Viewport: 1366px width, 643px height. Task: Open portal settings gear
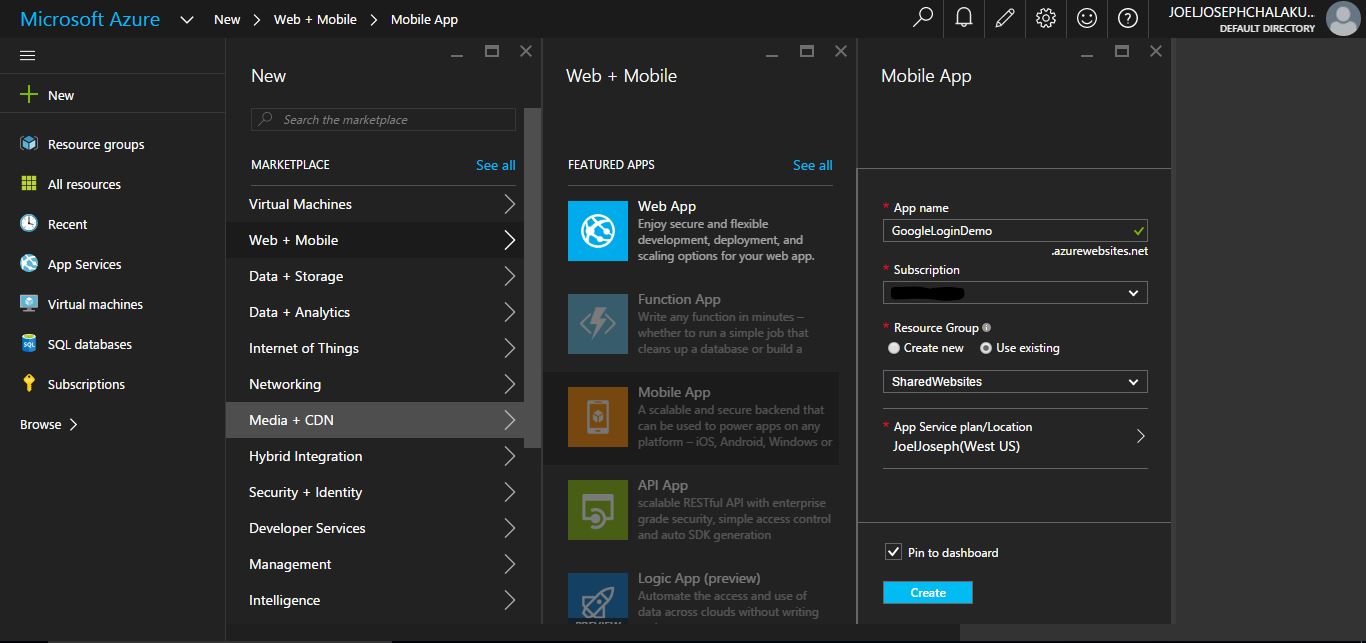pos(1046,18)
